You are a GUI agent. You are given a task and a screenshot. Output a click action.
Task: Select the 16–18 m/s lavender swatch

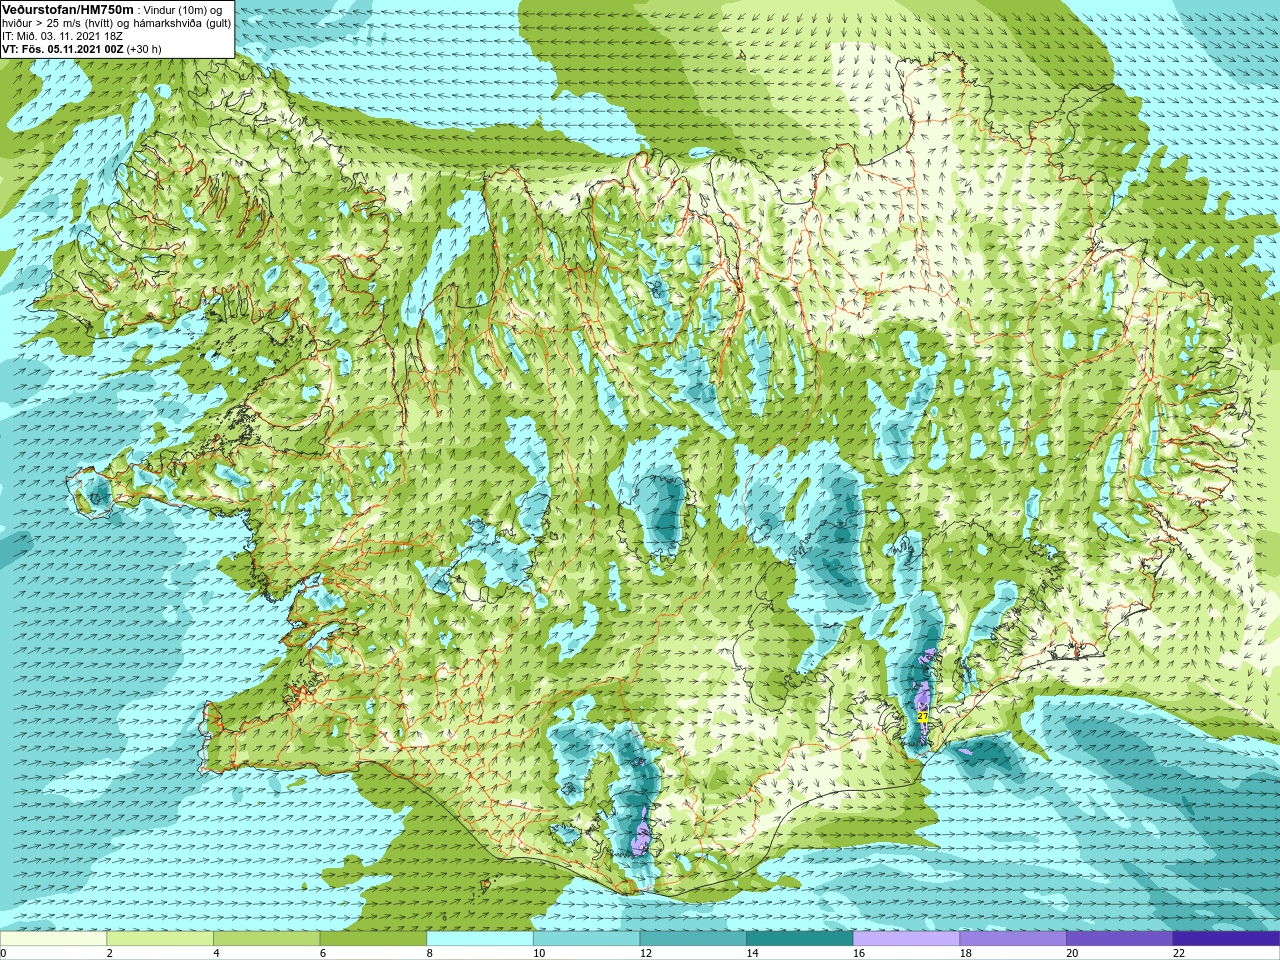pyautogui.click(x=906, y=939)
